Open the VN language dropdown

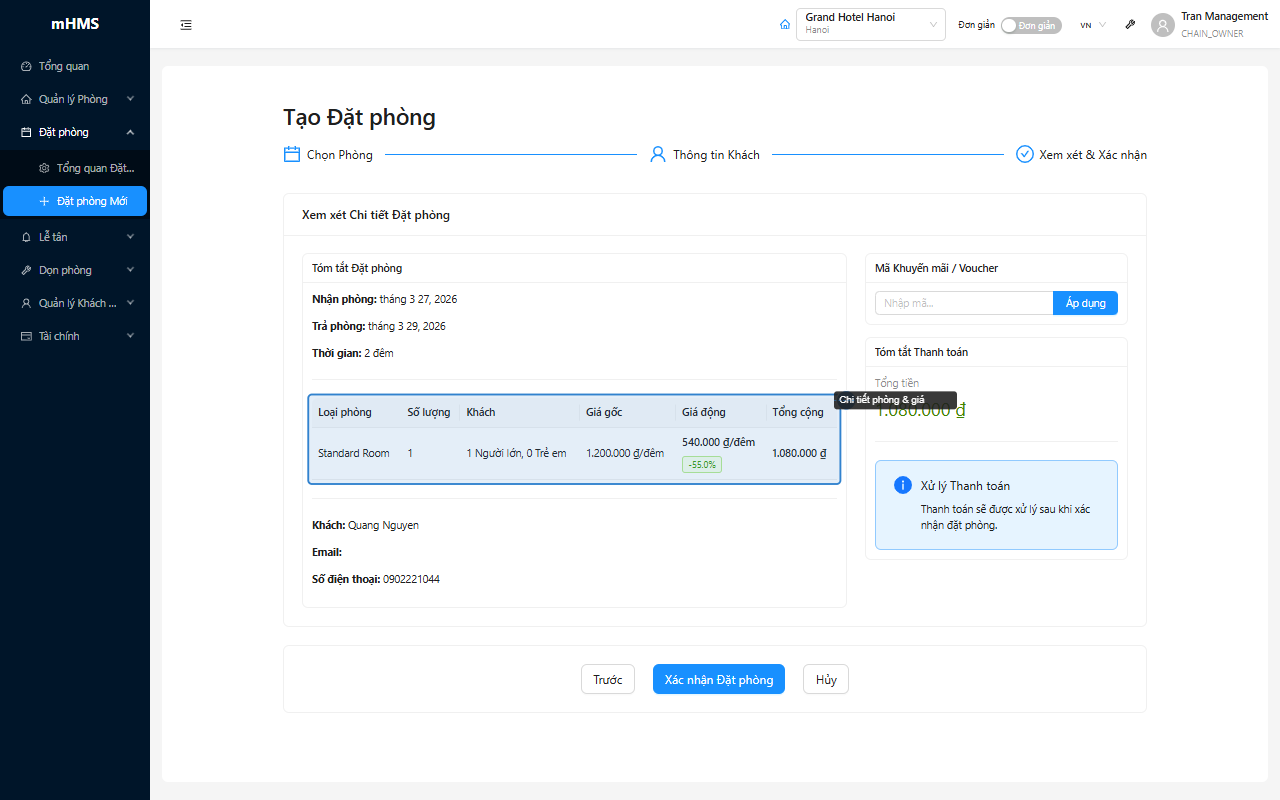pos(1093,25)
